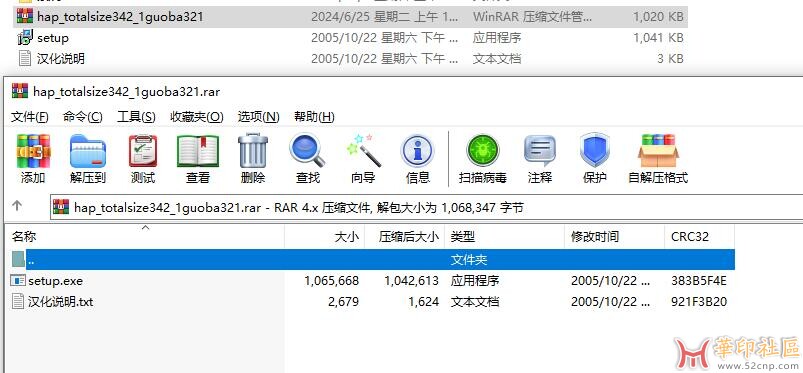Open the 选项(N) menu
This screenshot has width=803, height=373.
[x=259, y=117]
